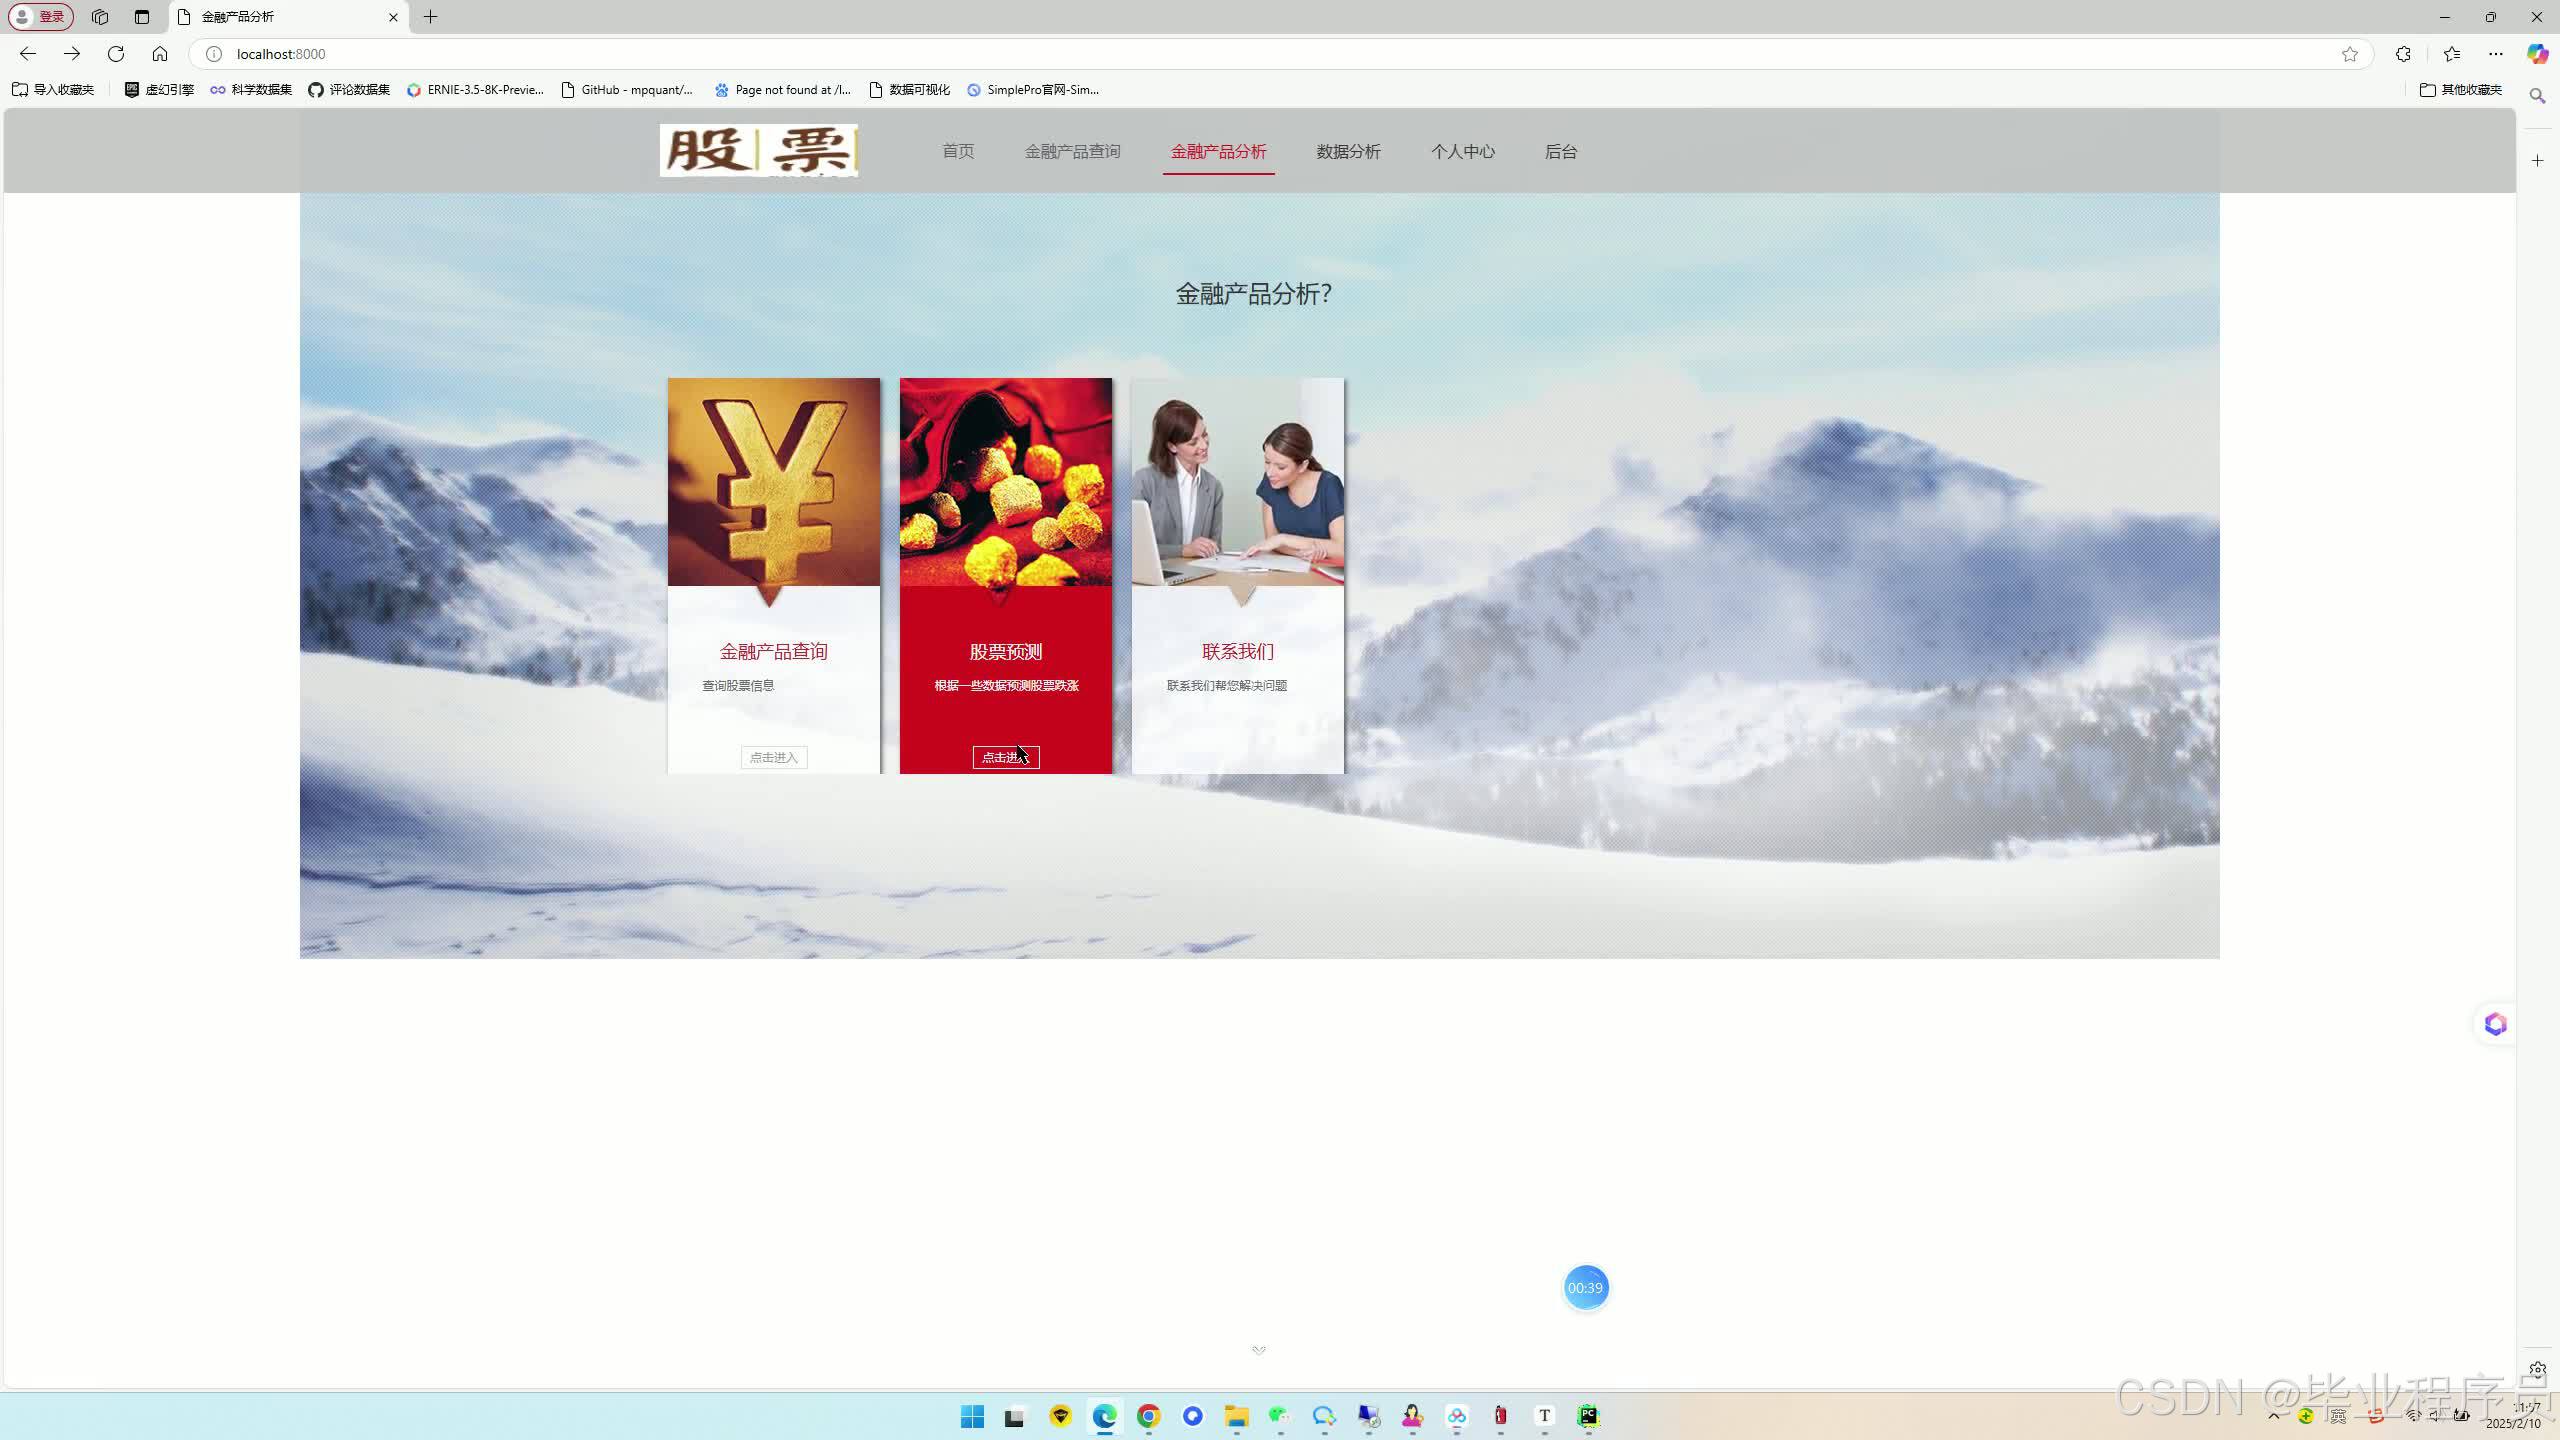Click 点击进入 on 股票预测 card

pyautogui.click(x=1005, y=757)
